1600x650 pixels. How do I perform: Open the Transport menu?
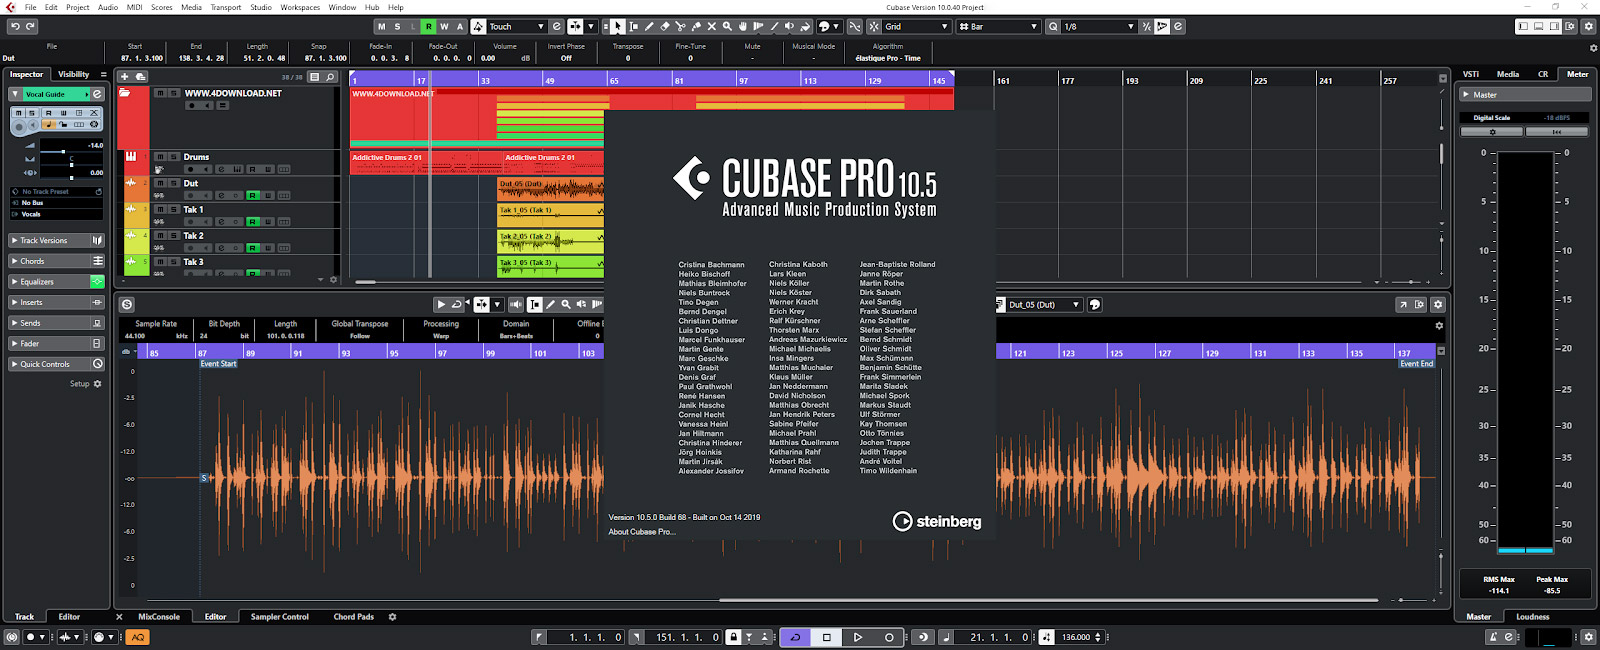tap(225, 7)
